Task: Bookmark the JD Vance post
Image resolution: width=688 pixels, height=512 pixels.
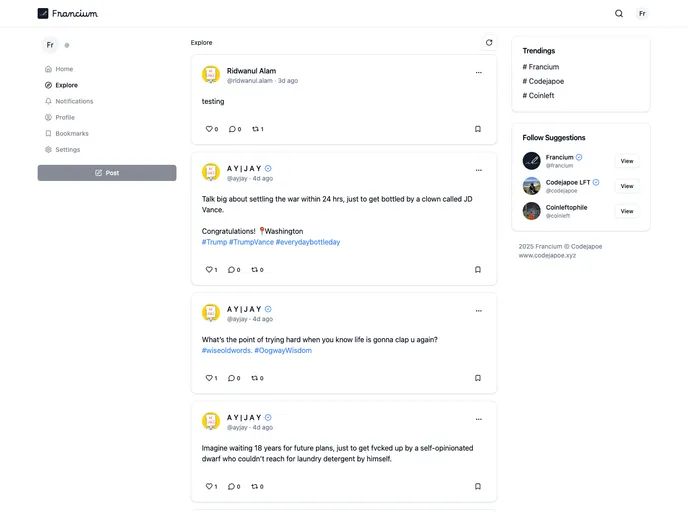Action: (x=478, y=269)
